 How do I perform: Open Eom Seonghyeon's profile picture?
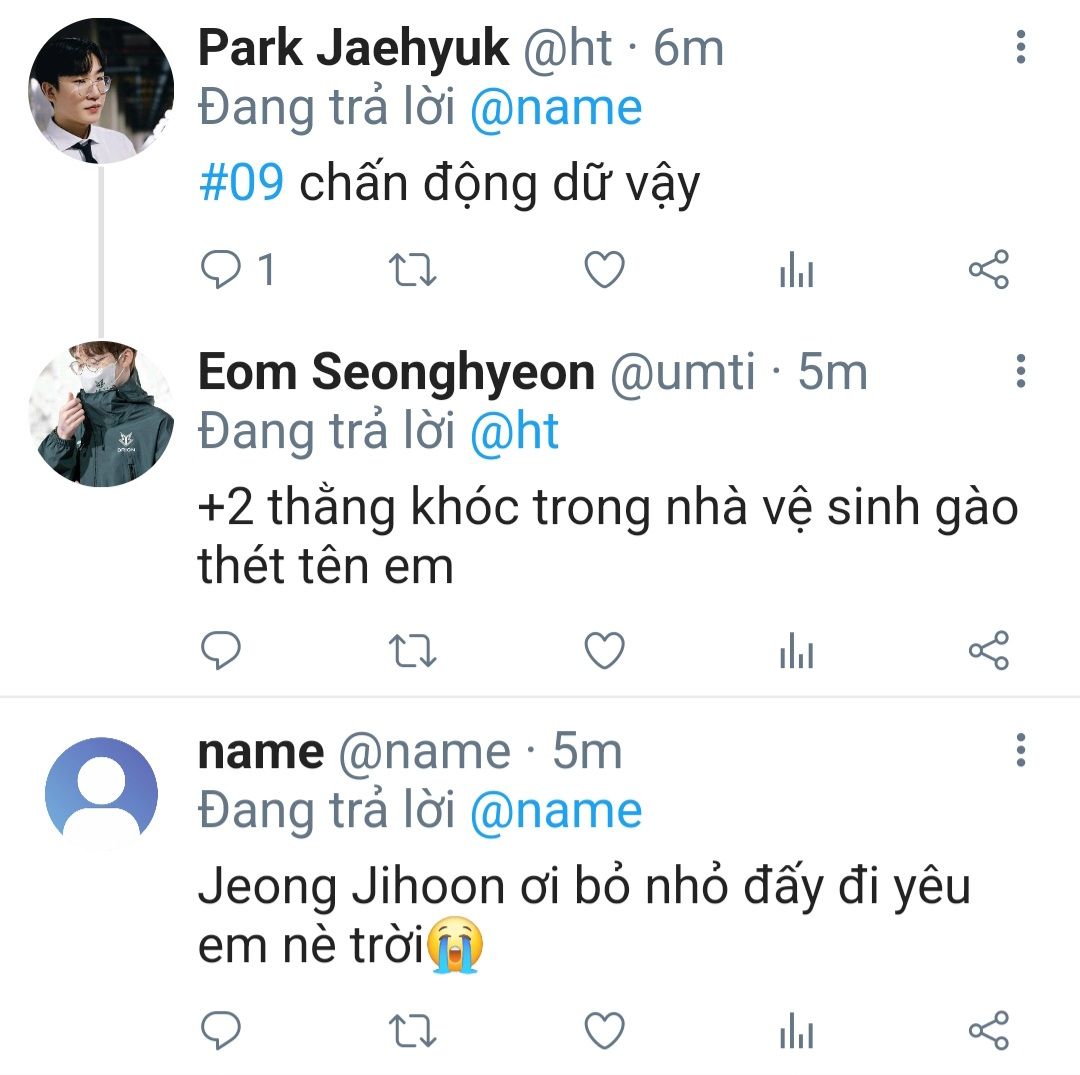click(x=100, y=414)
